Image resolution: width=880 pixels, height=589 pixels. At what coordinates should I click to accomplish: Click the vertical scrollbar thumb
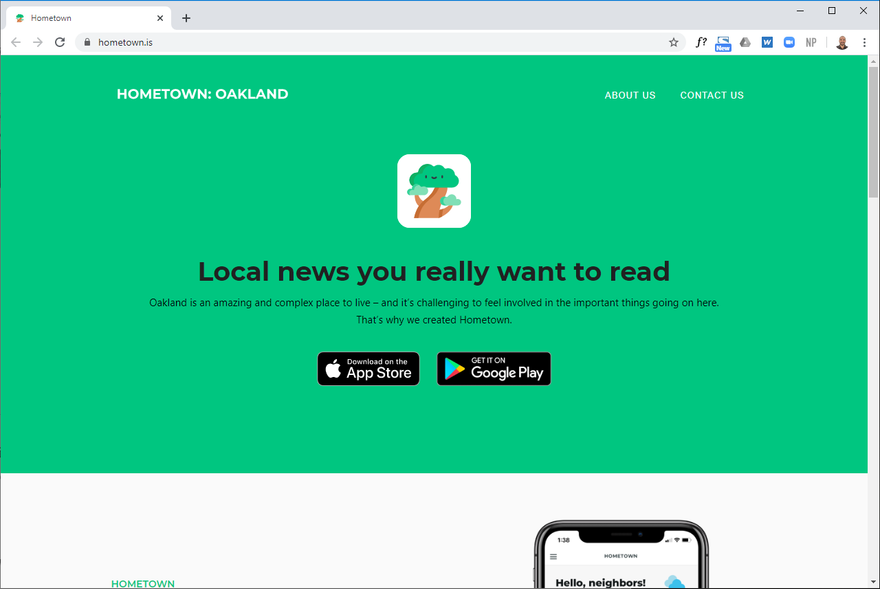[873, 132]
